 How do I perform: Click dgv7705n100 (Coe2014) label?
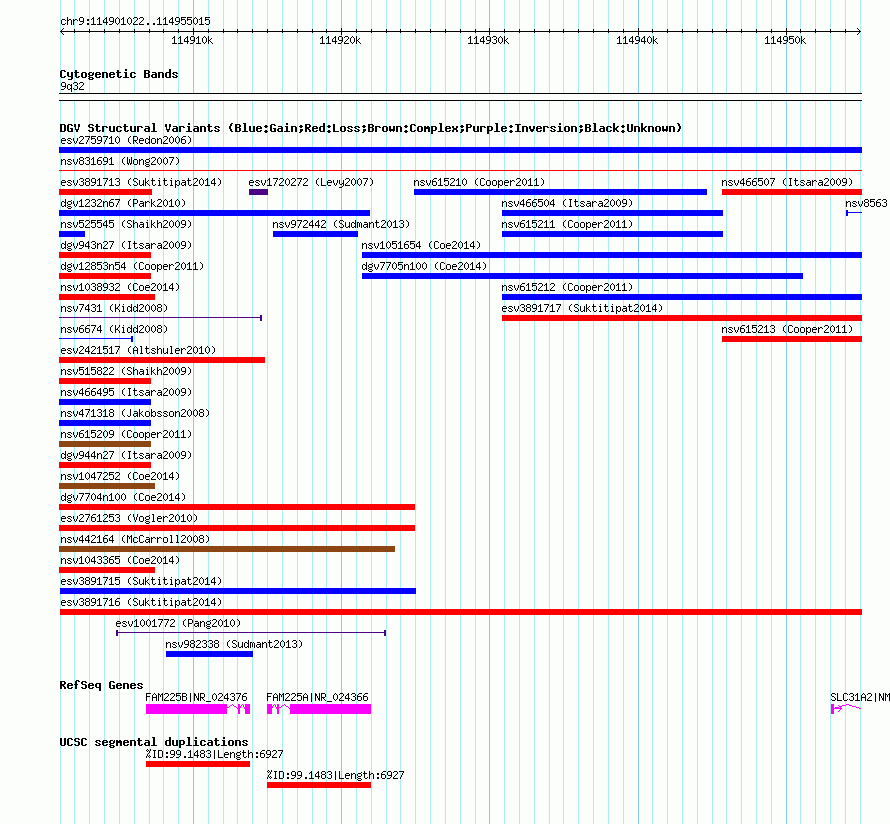[x=424, y=266]
